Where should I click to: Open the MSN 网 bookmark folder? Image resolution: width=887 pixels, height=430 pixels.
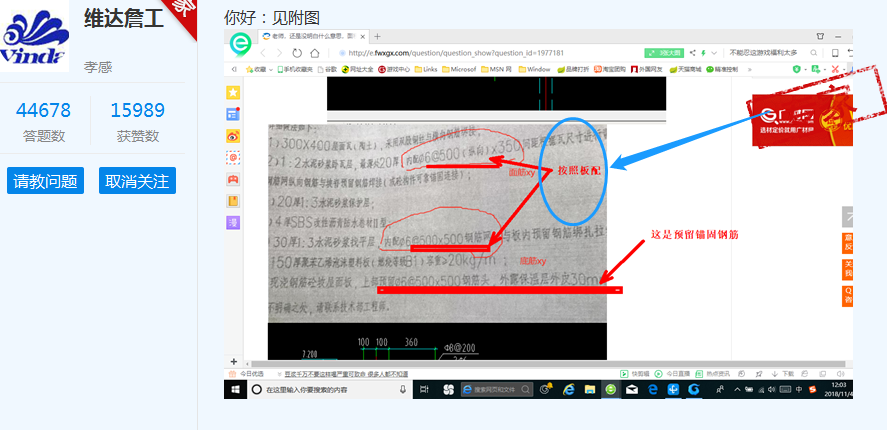(x=497, y=69)
